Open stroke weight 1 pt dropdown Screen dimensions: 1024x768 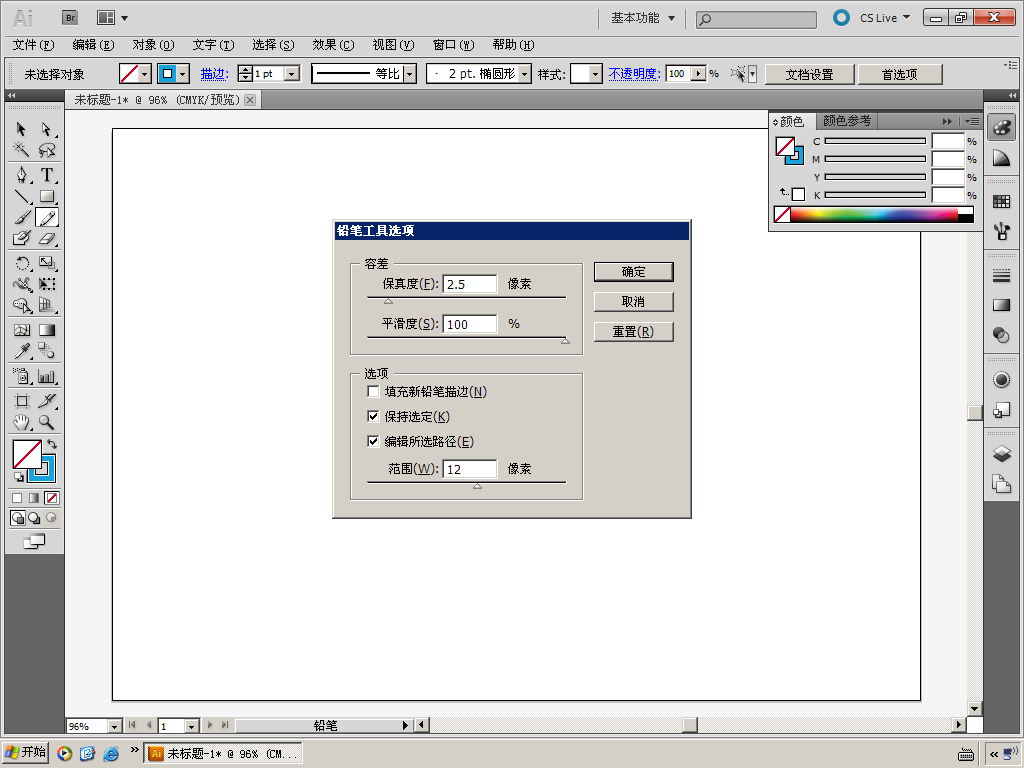click(293, 74)
